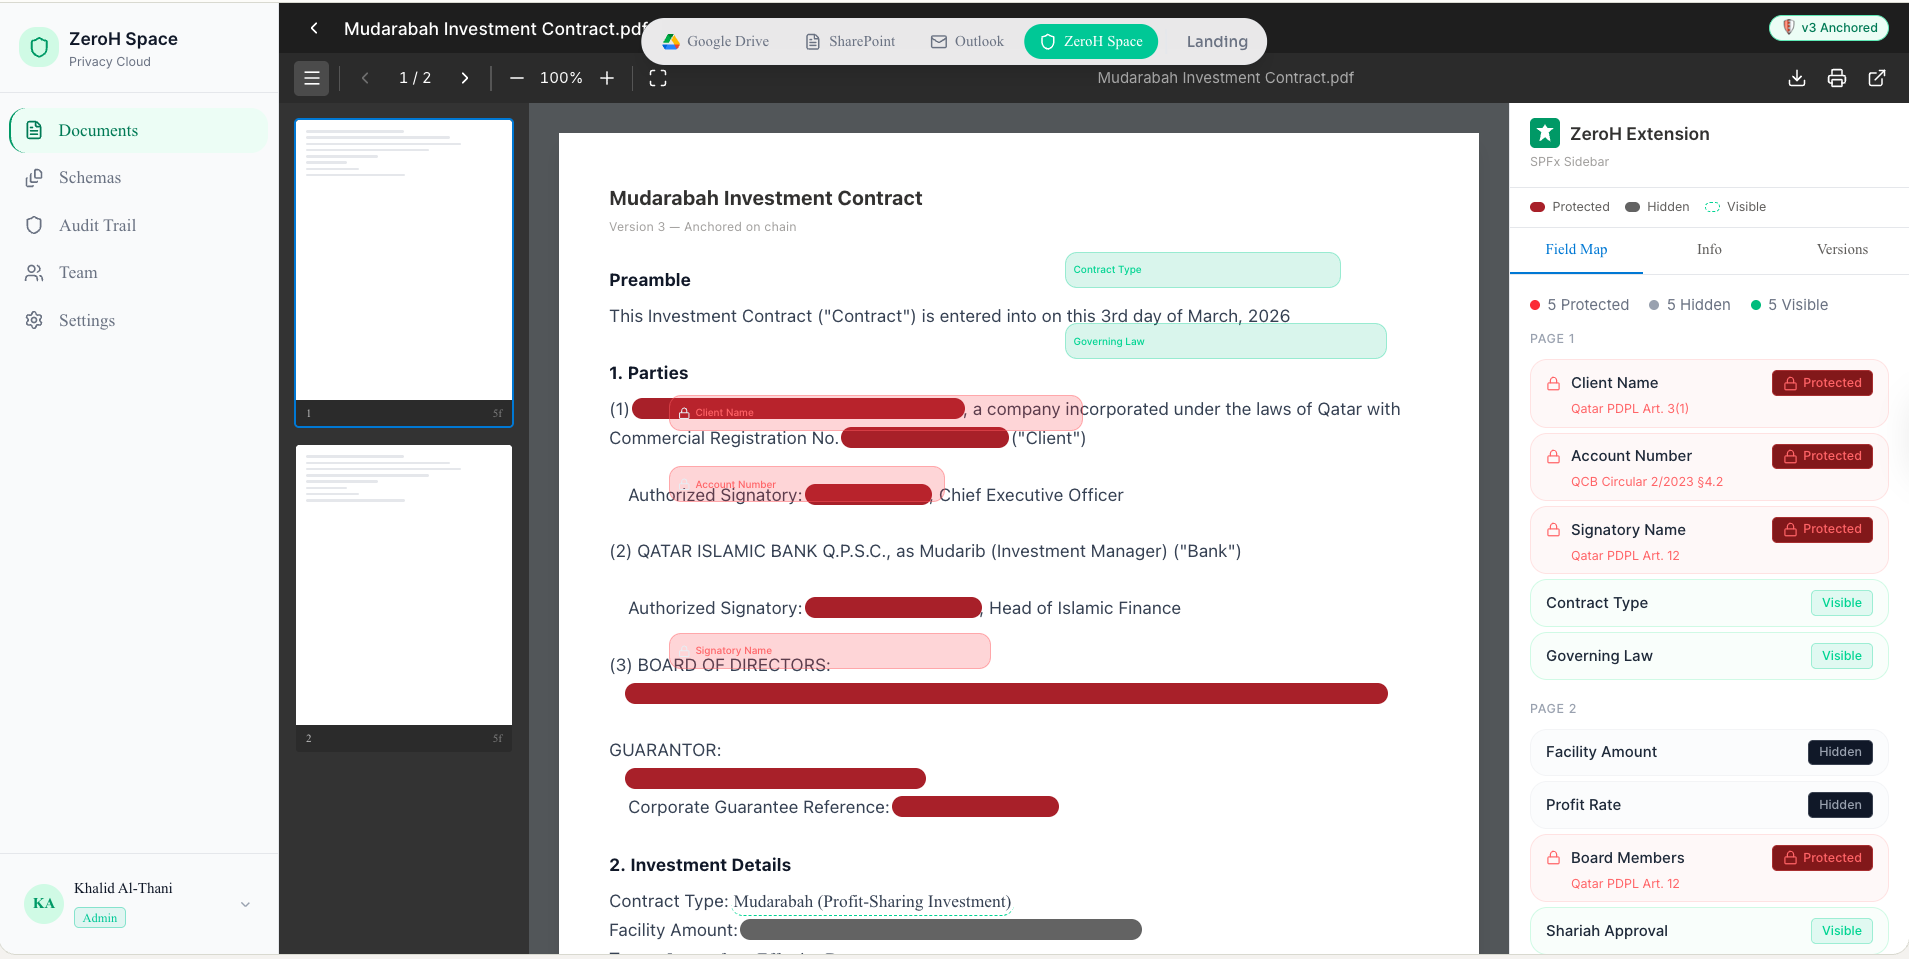Click Protected badge on Signatory Name
Image resolution: width=1909 pixels, height=959 pixels.
point(1822,529)
